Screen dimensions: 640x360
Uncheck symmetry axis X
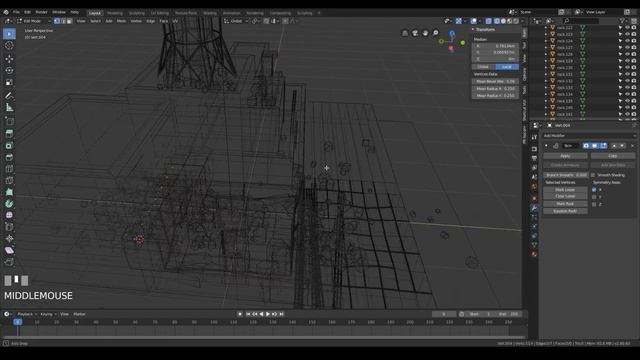coord(594,190)
